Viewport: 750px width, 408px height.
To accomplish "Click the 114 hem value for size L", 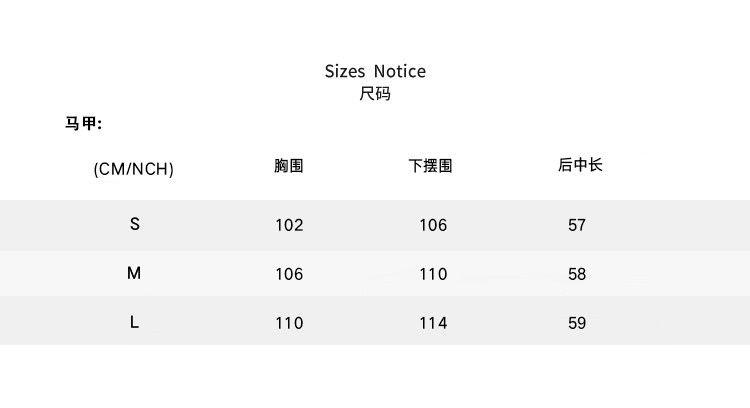I will click(x=433, y=323).
